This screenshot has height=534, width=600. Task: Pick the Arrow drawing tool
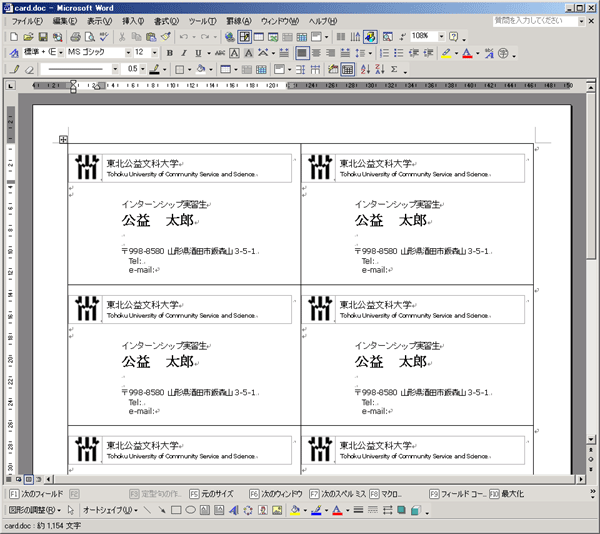coord(162,510)
